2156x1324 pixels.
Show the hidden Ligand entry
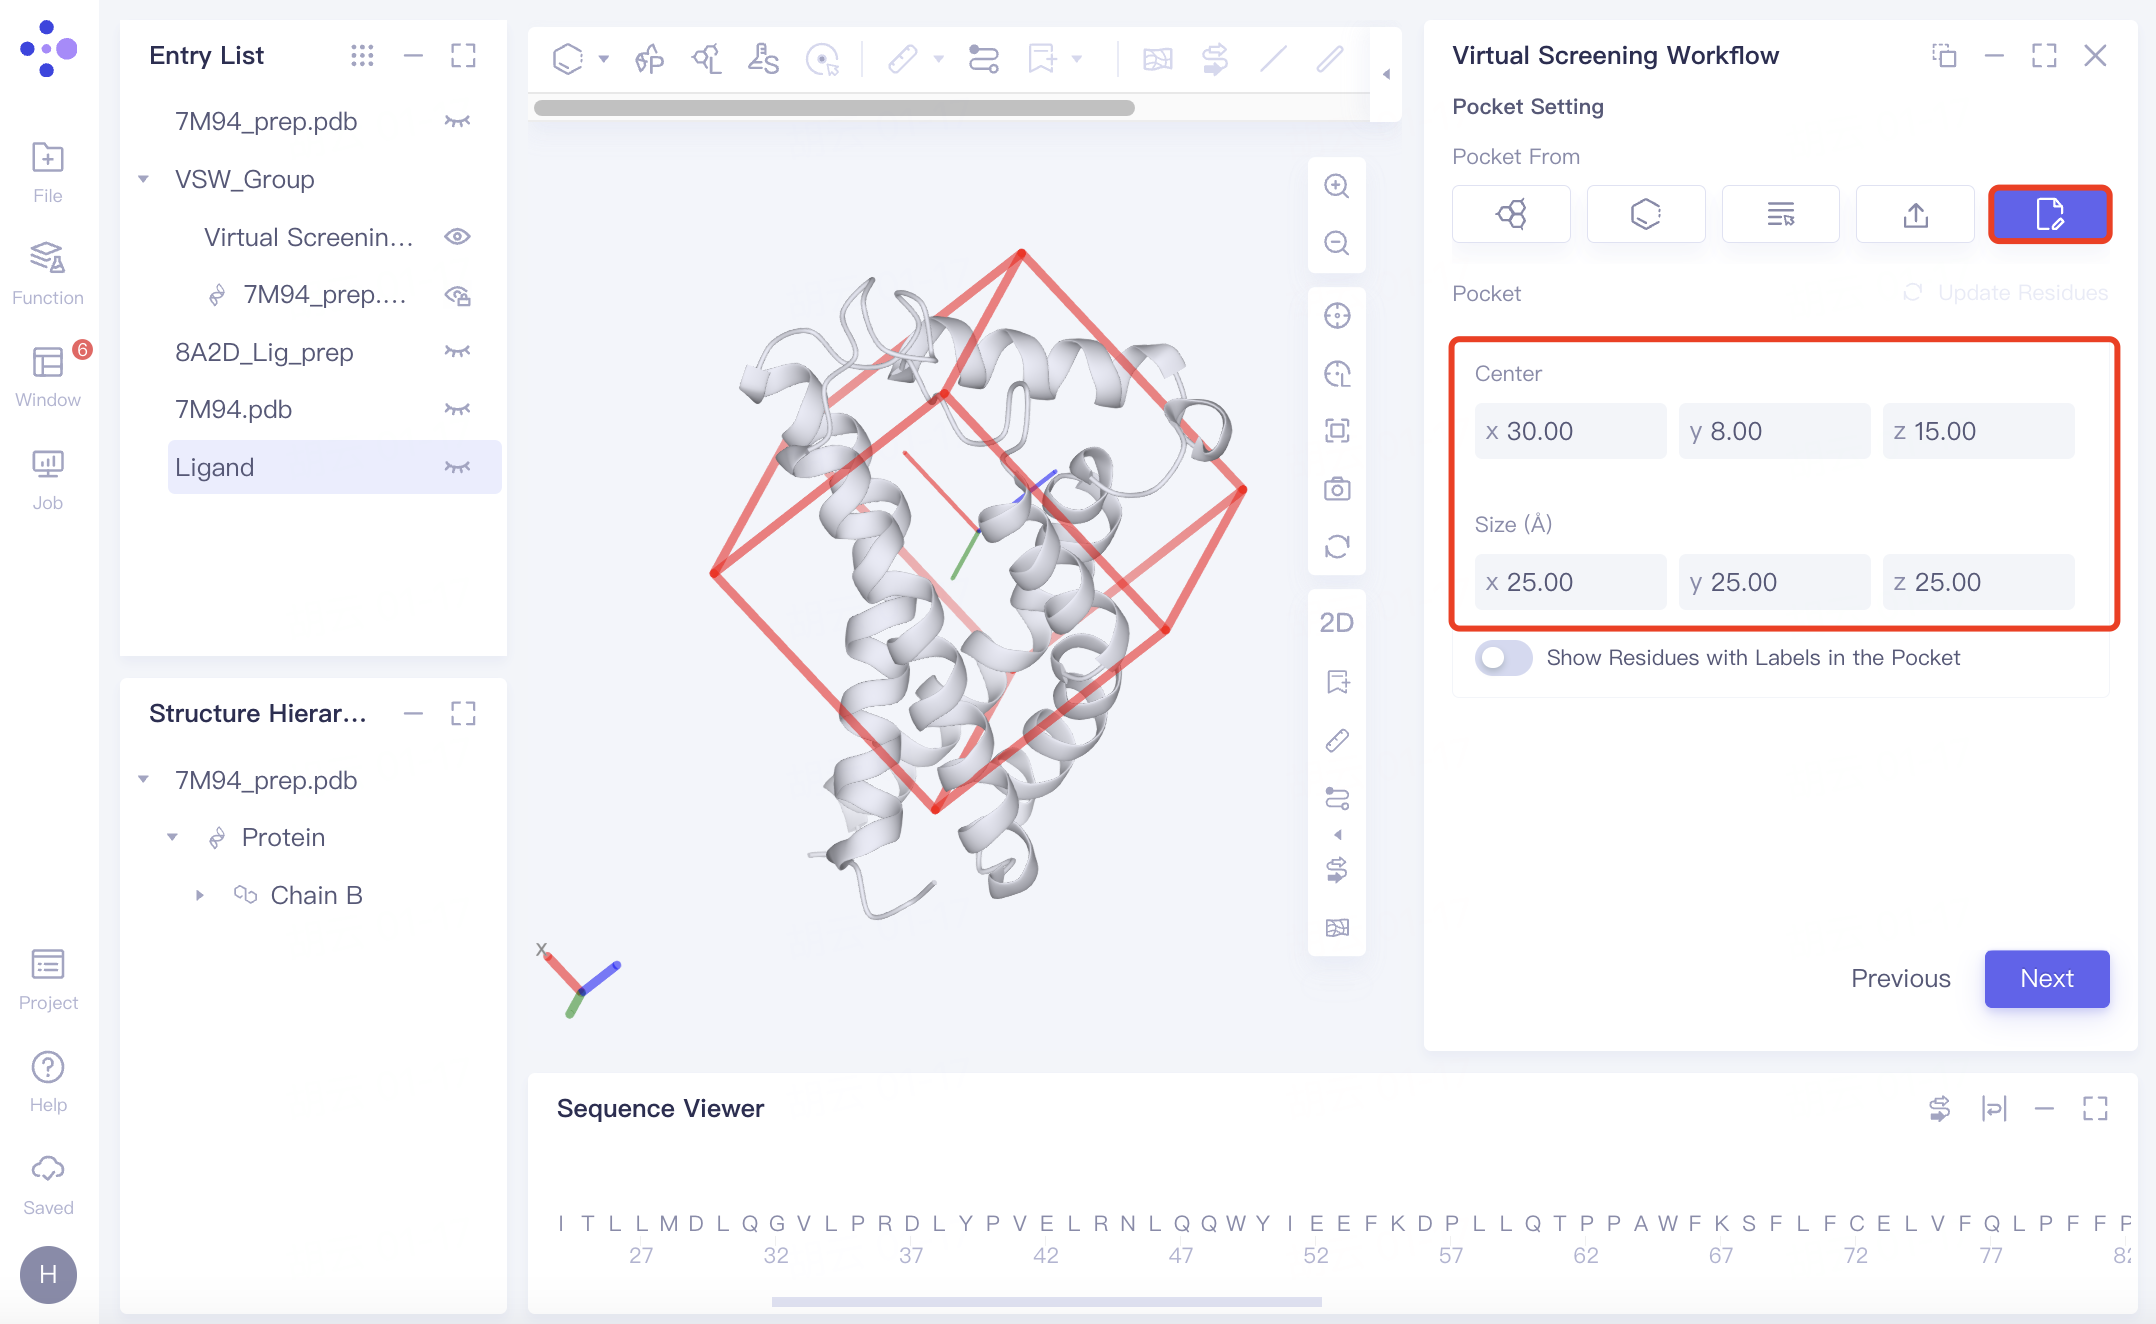(x=457, y=467)
